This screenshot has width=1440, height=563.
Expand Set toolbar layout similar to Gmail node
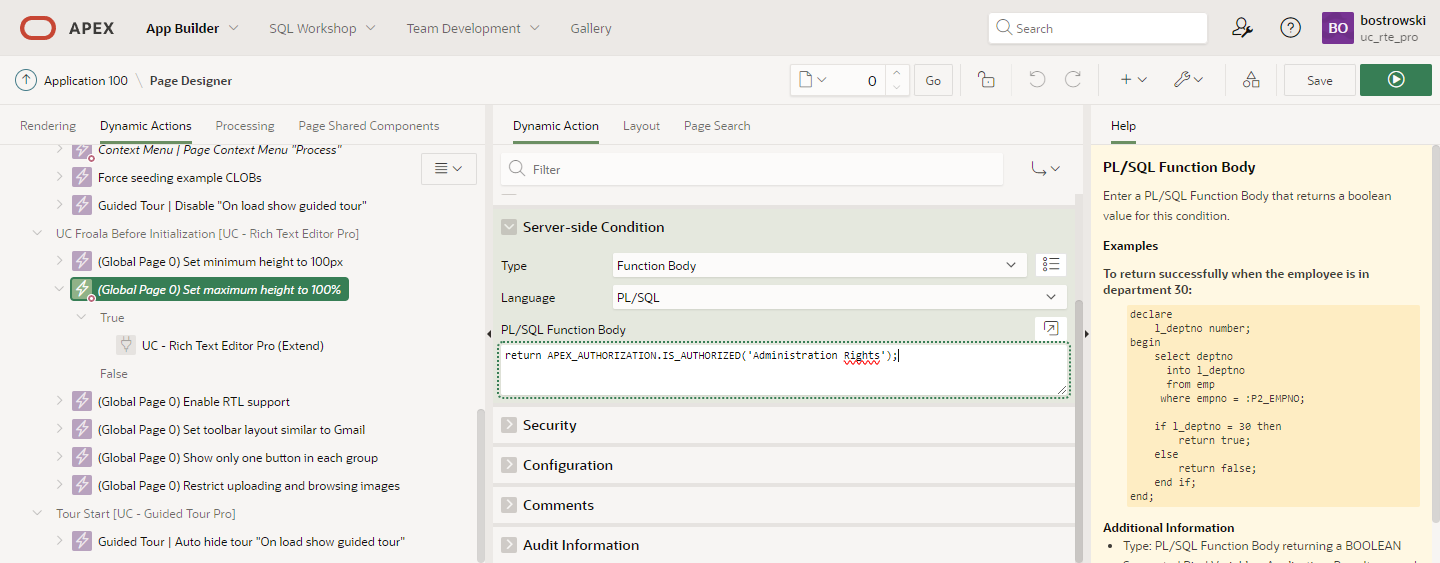(60, 430)
